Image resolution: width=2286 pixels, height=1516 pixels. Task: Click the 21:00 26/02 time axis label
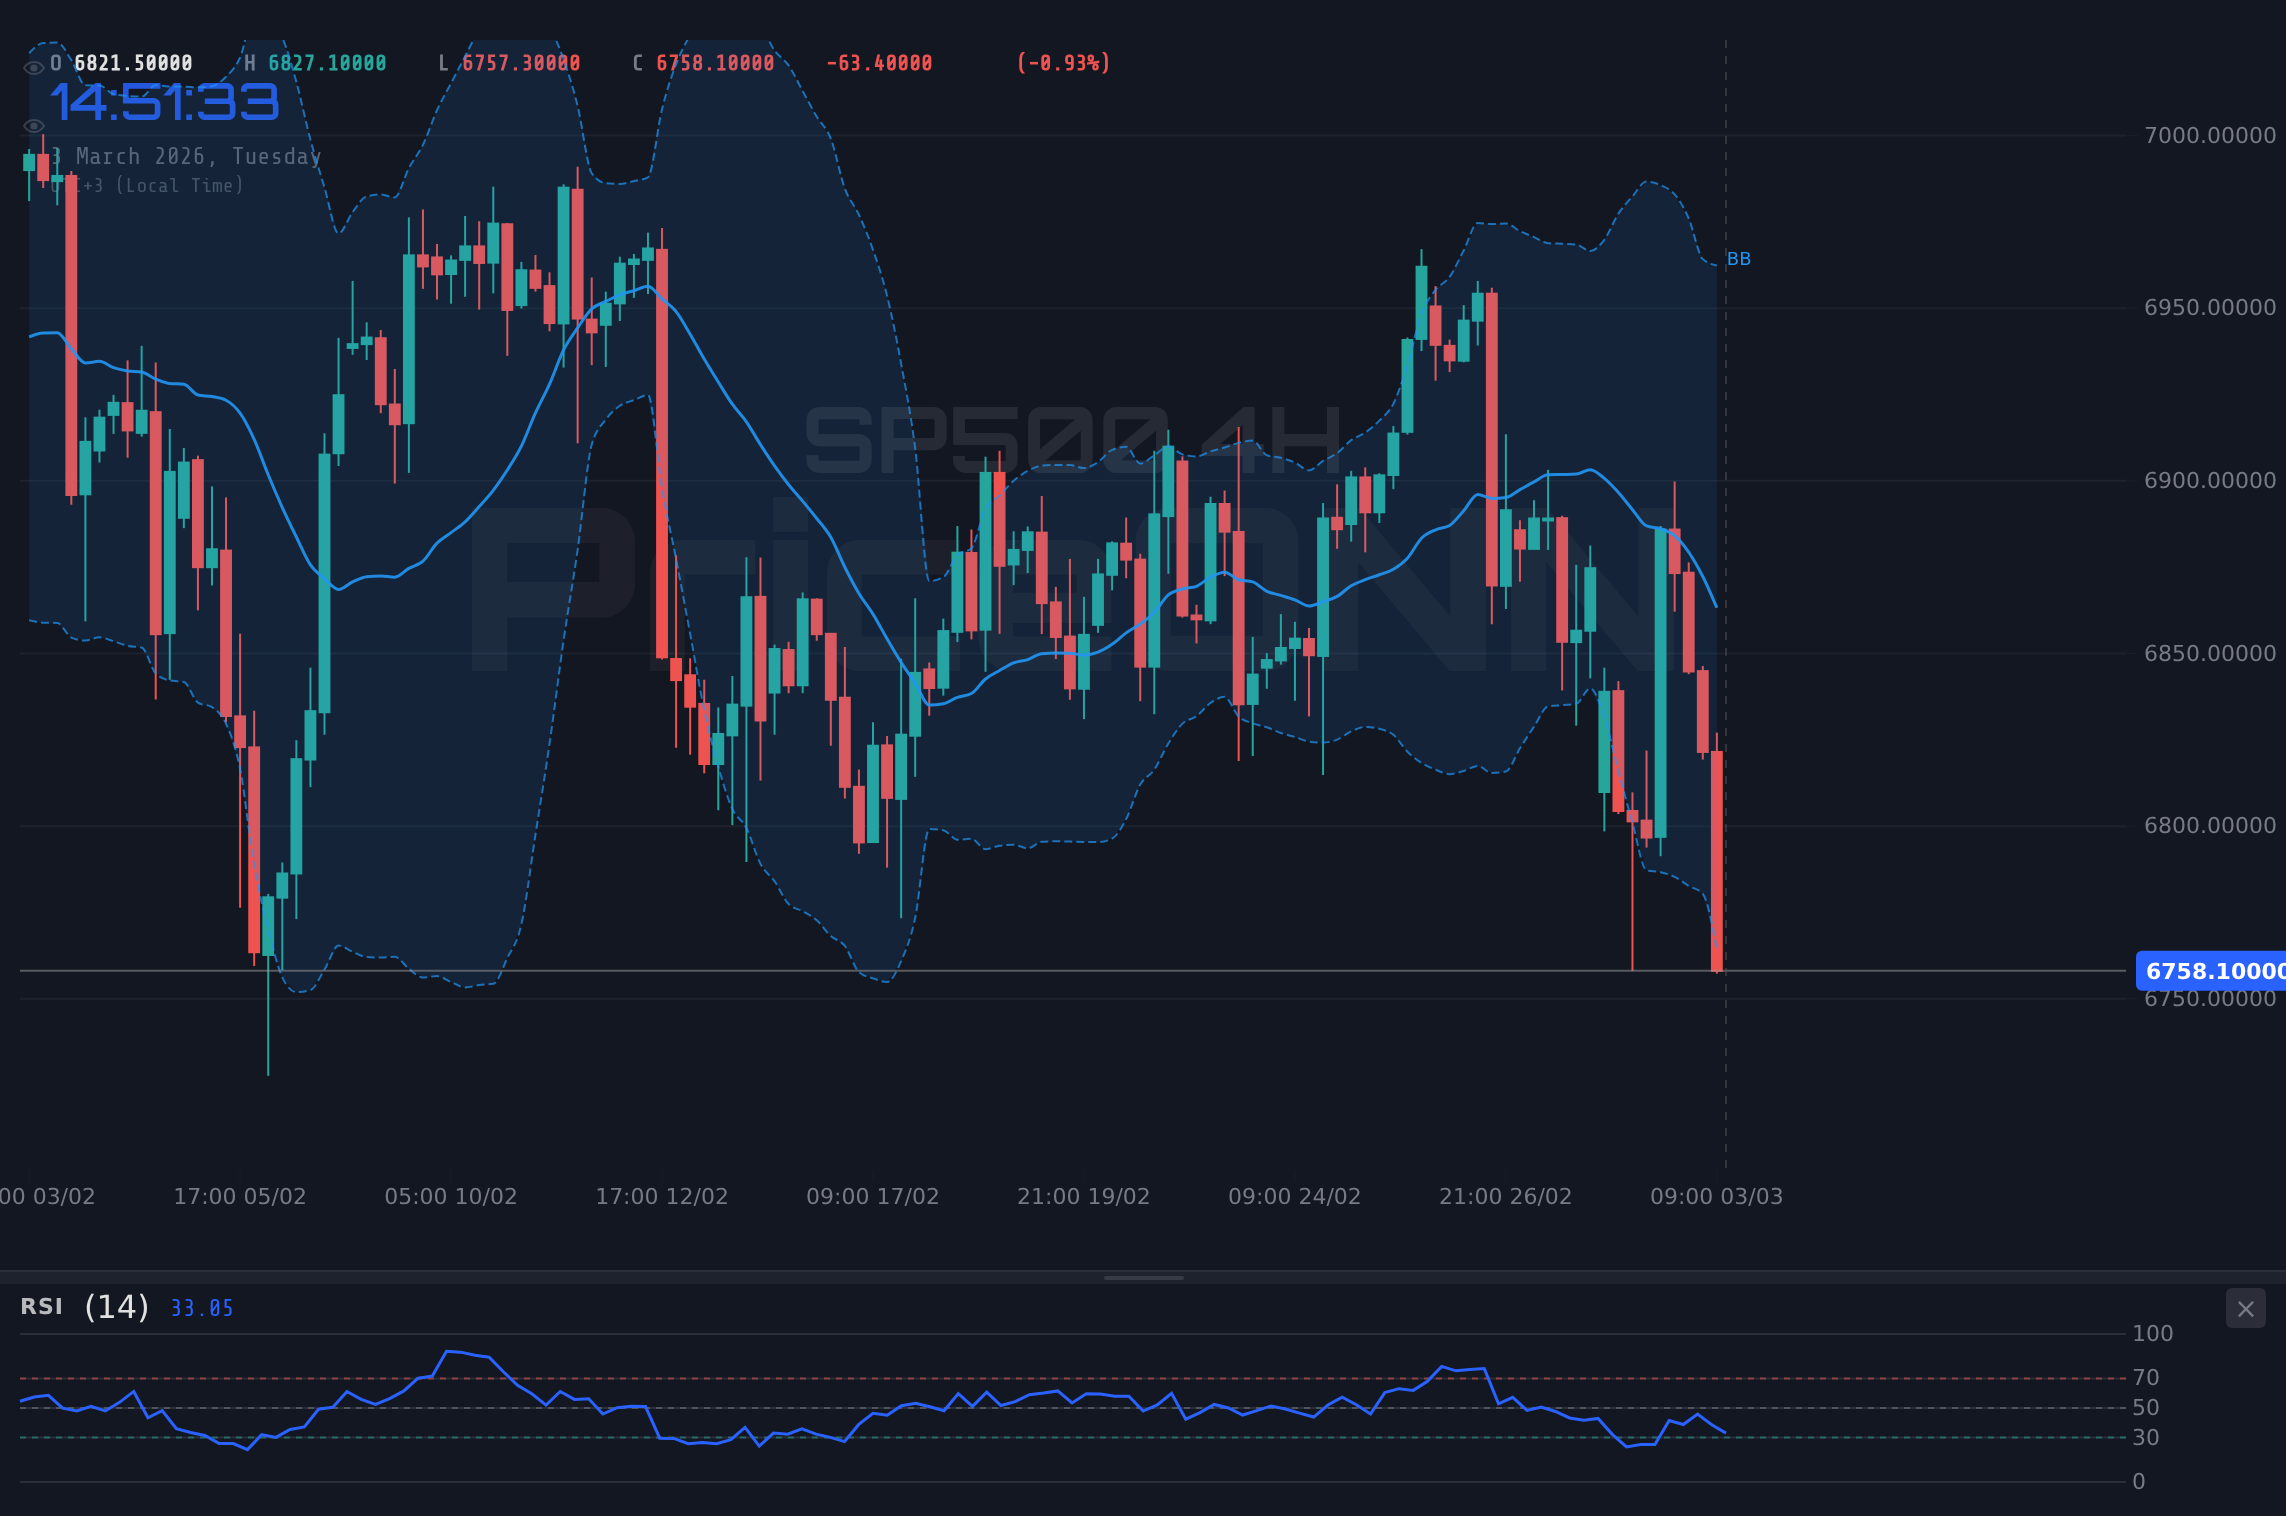point(1506,1196)
